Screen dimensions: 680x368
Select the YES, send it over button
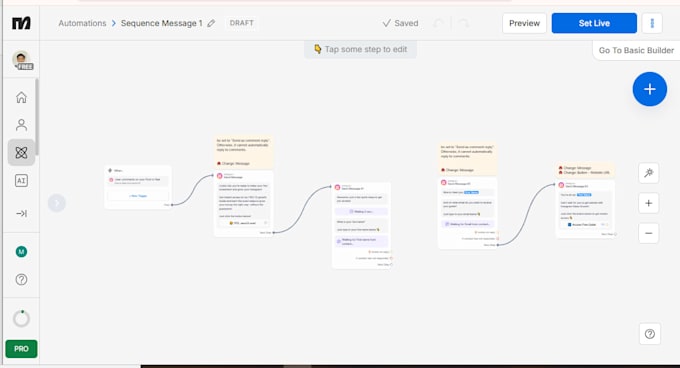[x=243, y=223]
